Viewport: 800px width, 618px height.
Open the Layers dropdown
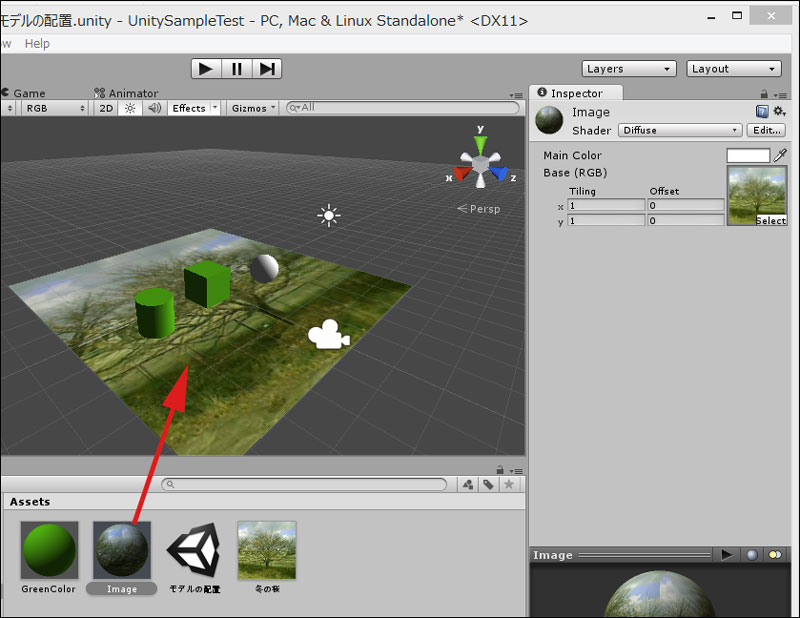(x=629, y=68)
